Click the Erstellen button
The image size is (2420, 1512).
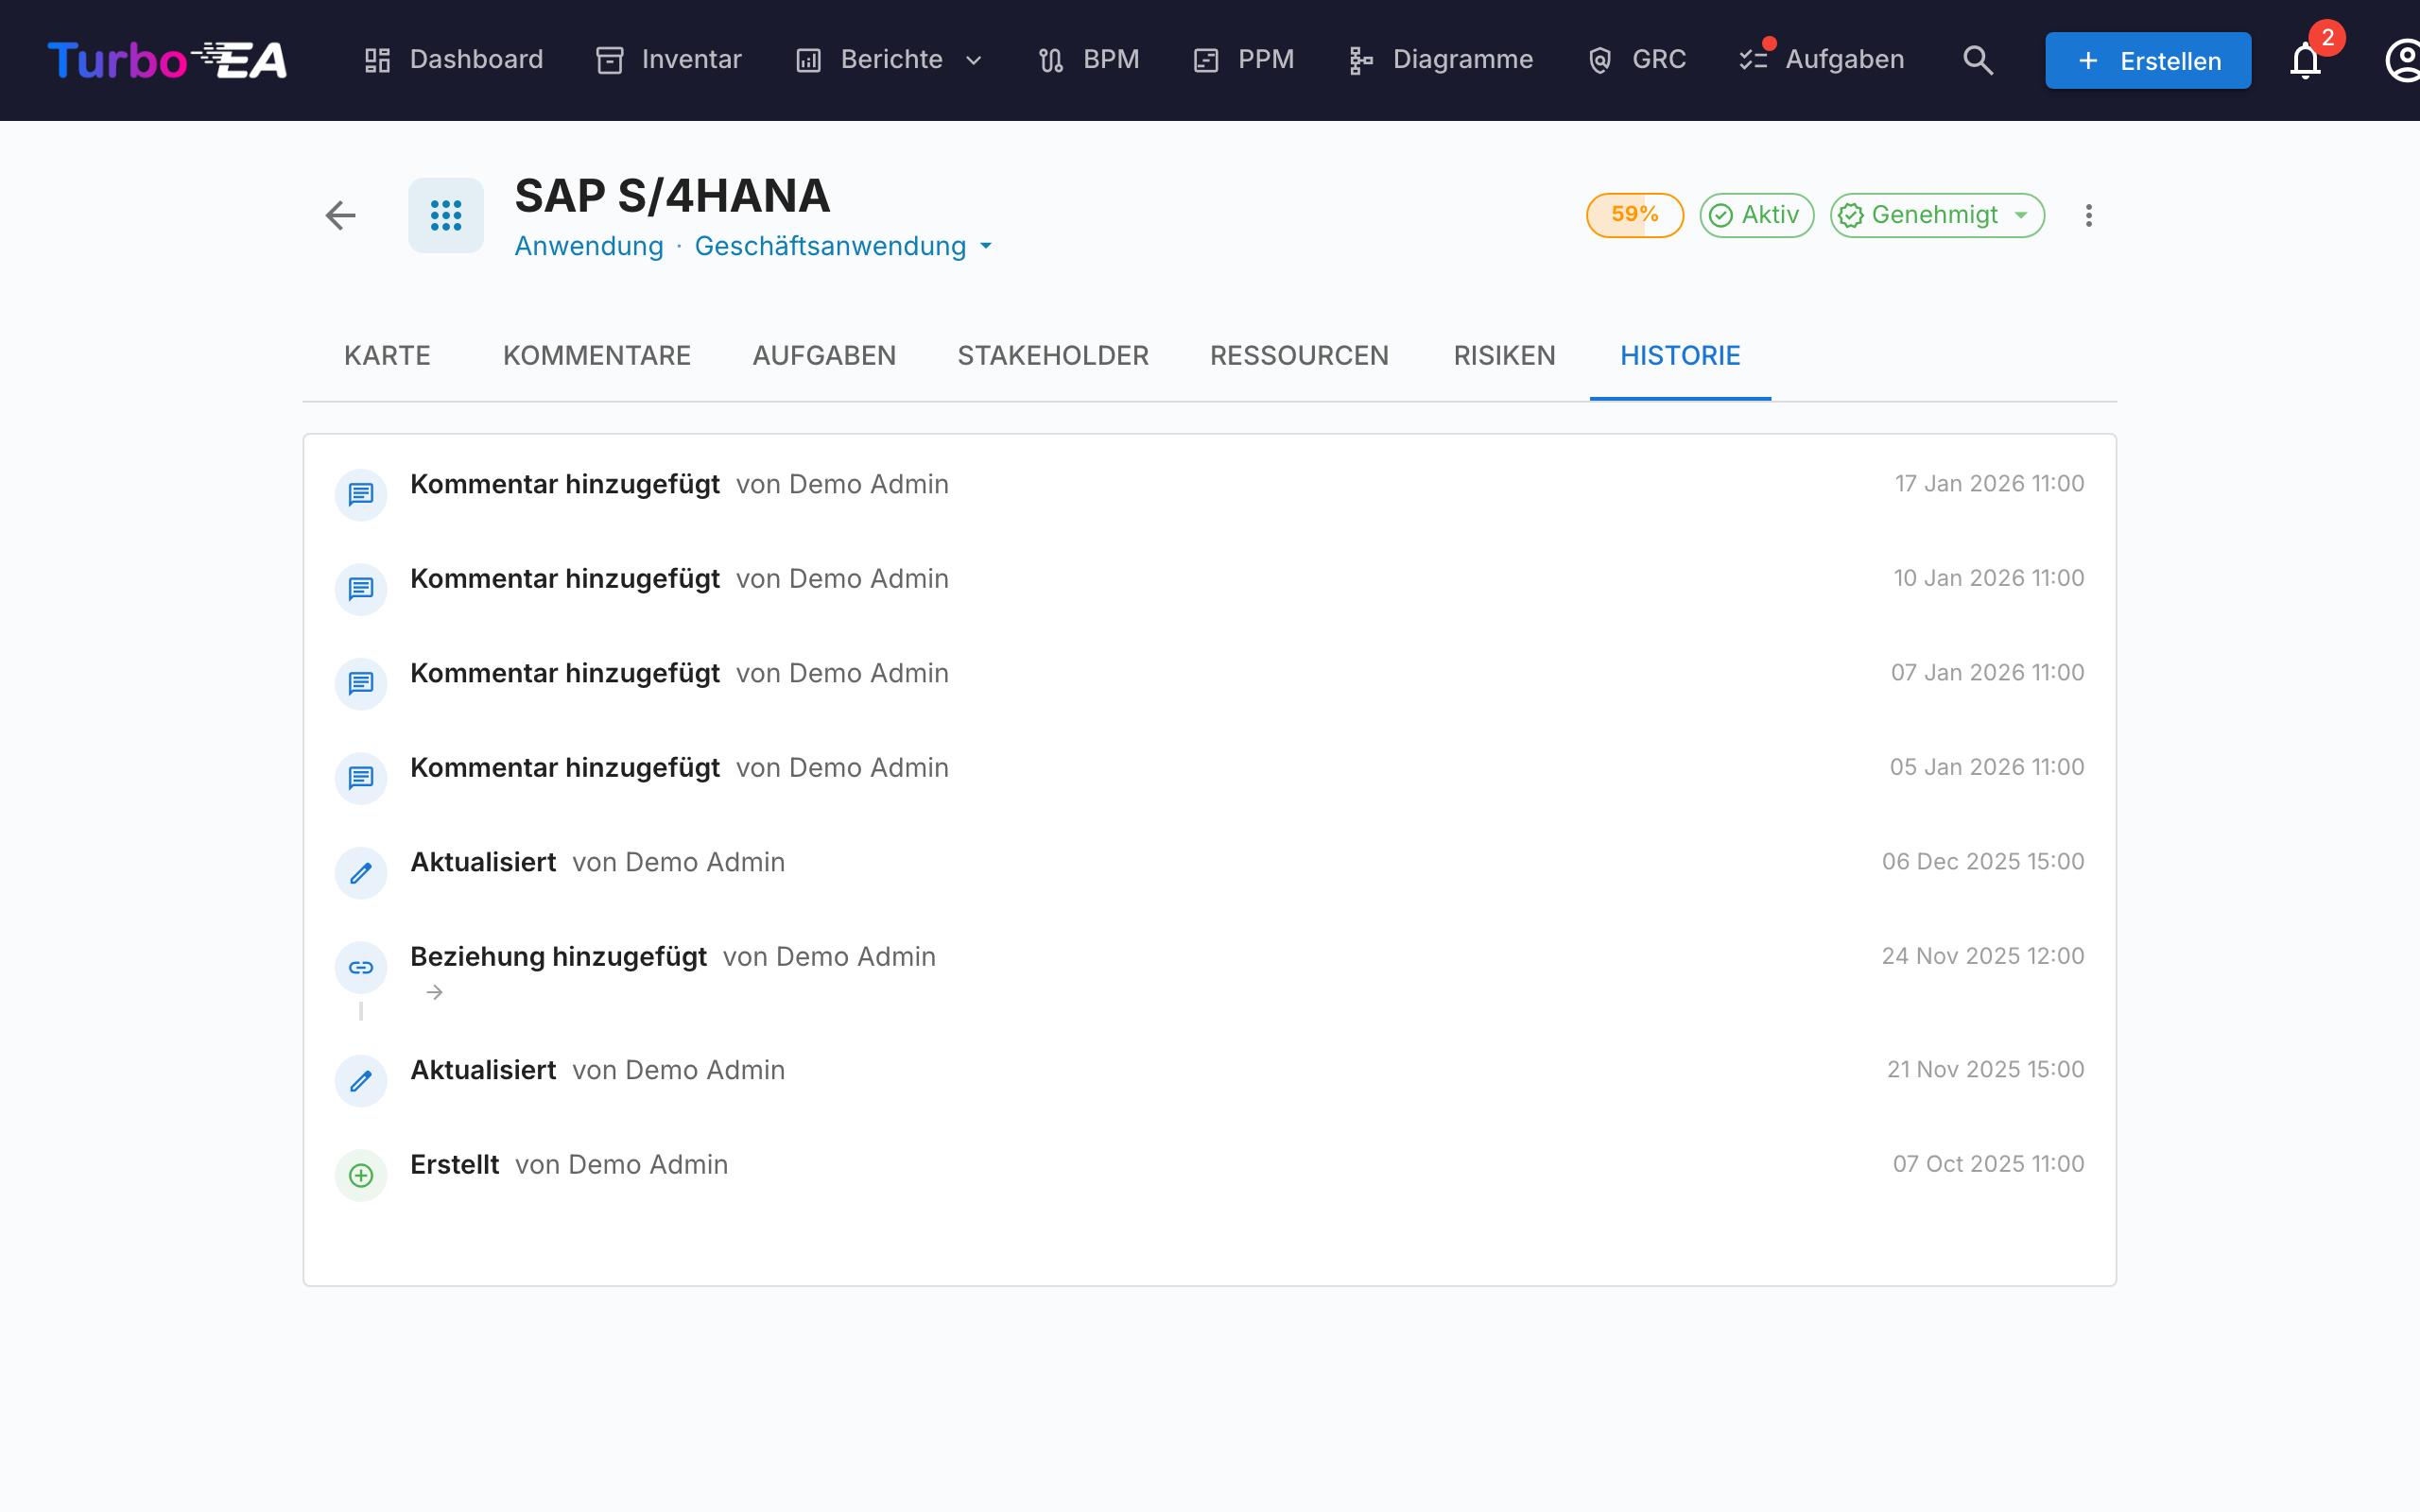pyautogui.click(x=2148, y=61)
